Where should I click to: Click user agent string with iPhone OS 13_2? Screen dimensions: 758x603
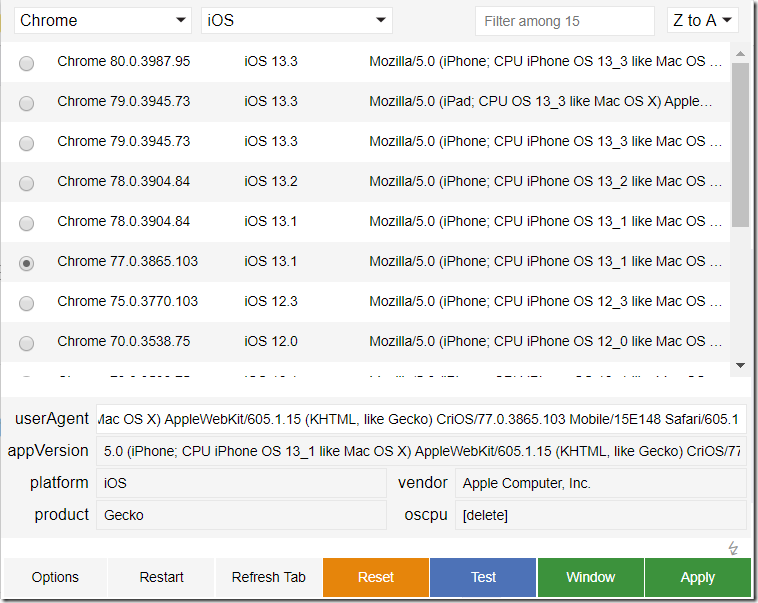tap(545, 181)
